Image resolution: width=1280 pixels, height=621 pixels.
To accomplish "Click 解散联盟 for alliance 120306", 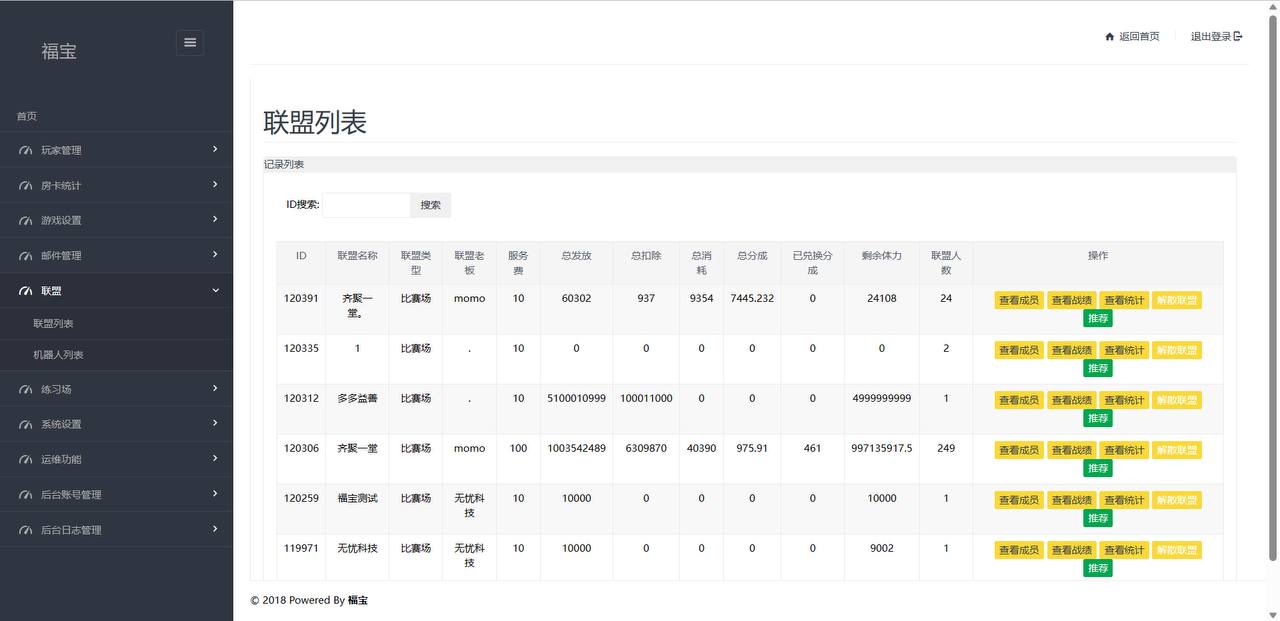I will tap(1177, 450).
